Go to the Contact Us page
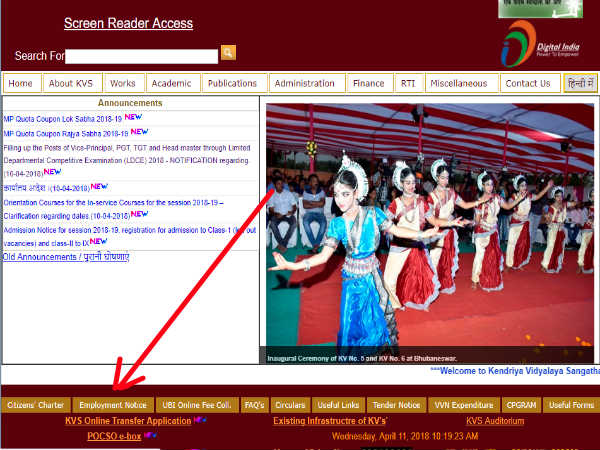The height and width of the screenshot is (450, 600). 530,83
